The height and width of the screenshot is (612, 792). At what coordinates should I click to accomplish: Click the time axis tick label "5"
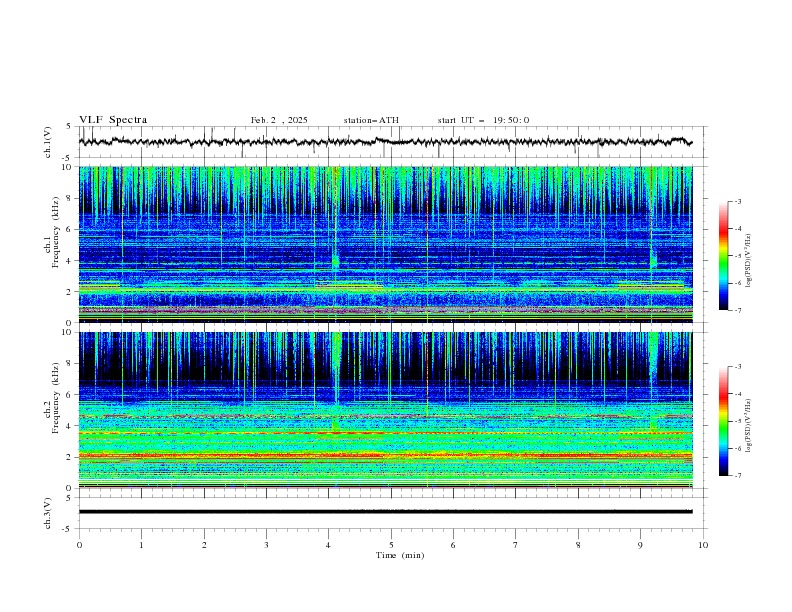point(391,545)
